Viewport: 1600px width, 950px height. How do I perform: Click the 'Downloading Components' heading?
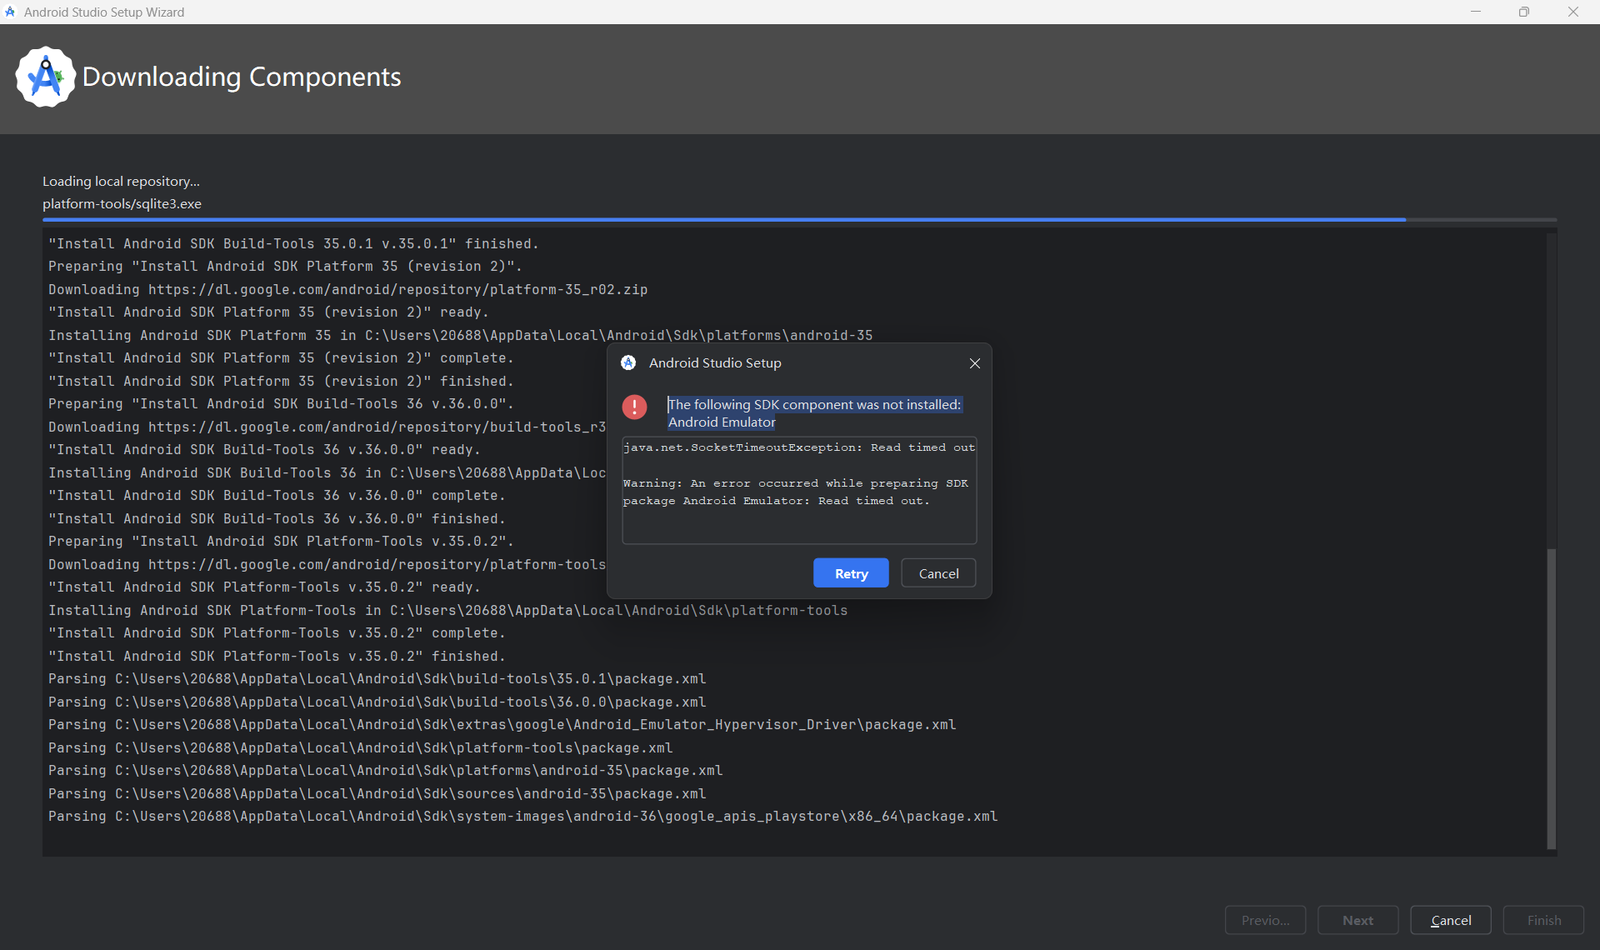point(242,77)
